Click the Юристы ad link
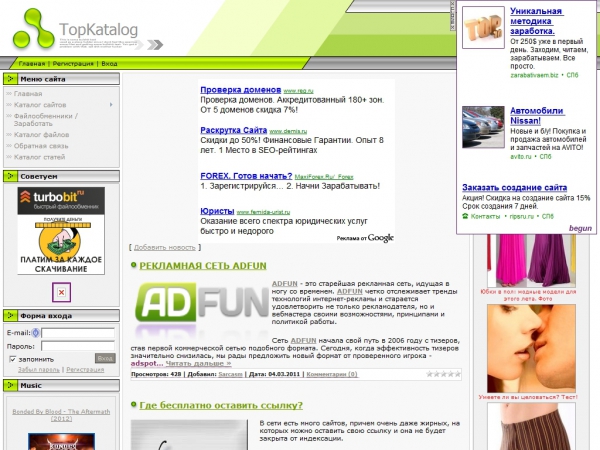The image size is (600, 450). [217, 211]
